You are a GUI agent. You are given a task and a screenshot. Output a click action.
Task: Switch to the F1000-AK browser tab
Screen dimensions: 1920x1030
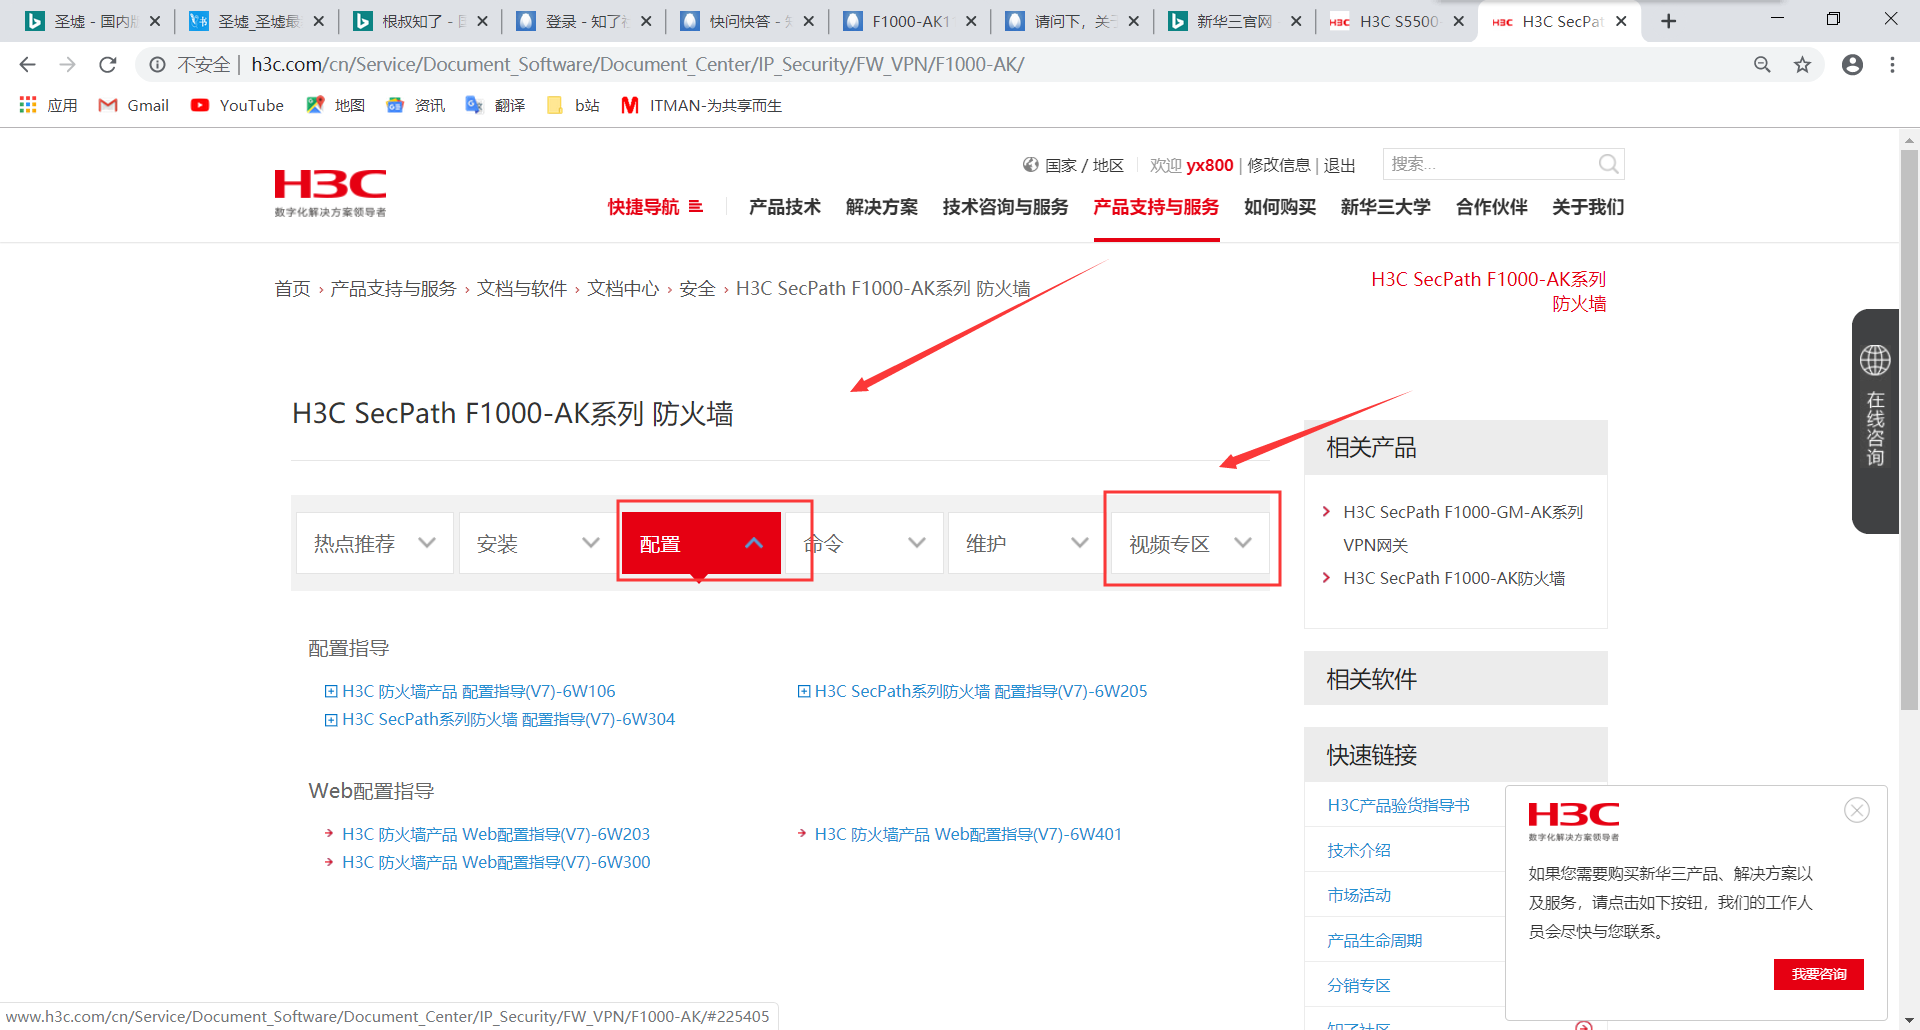908,21
